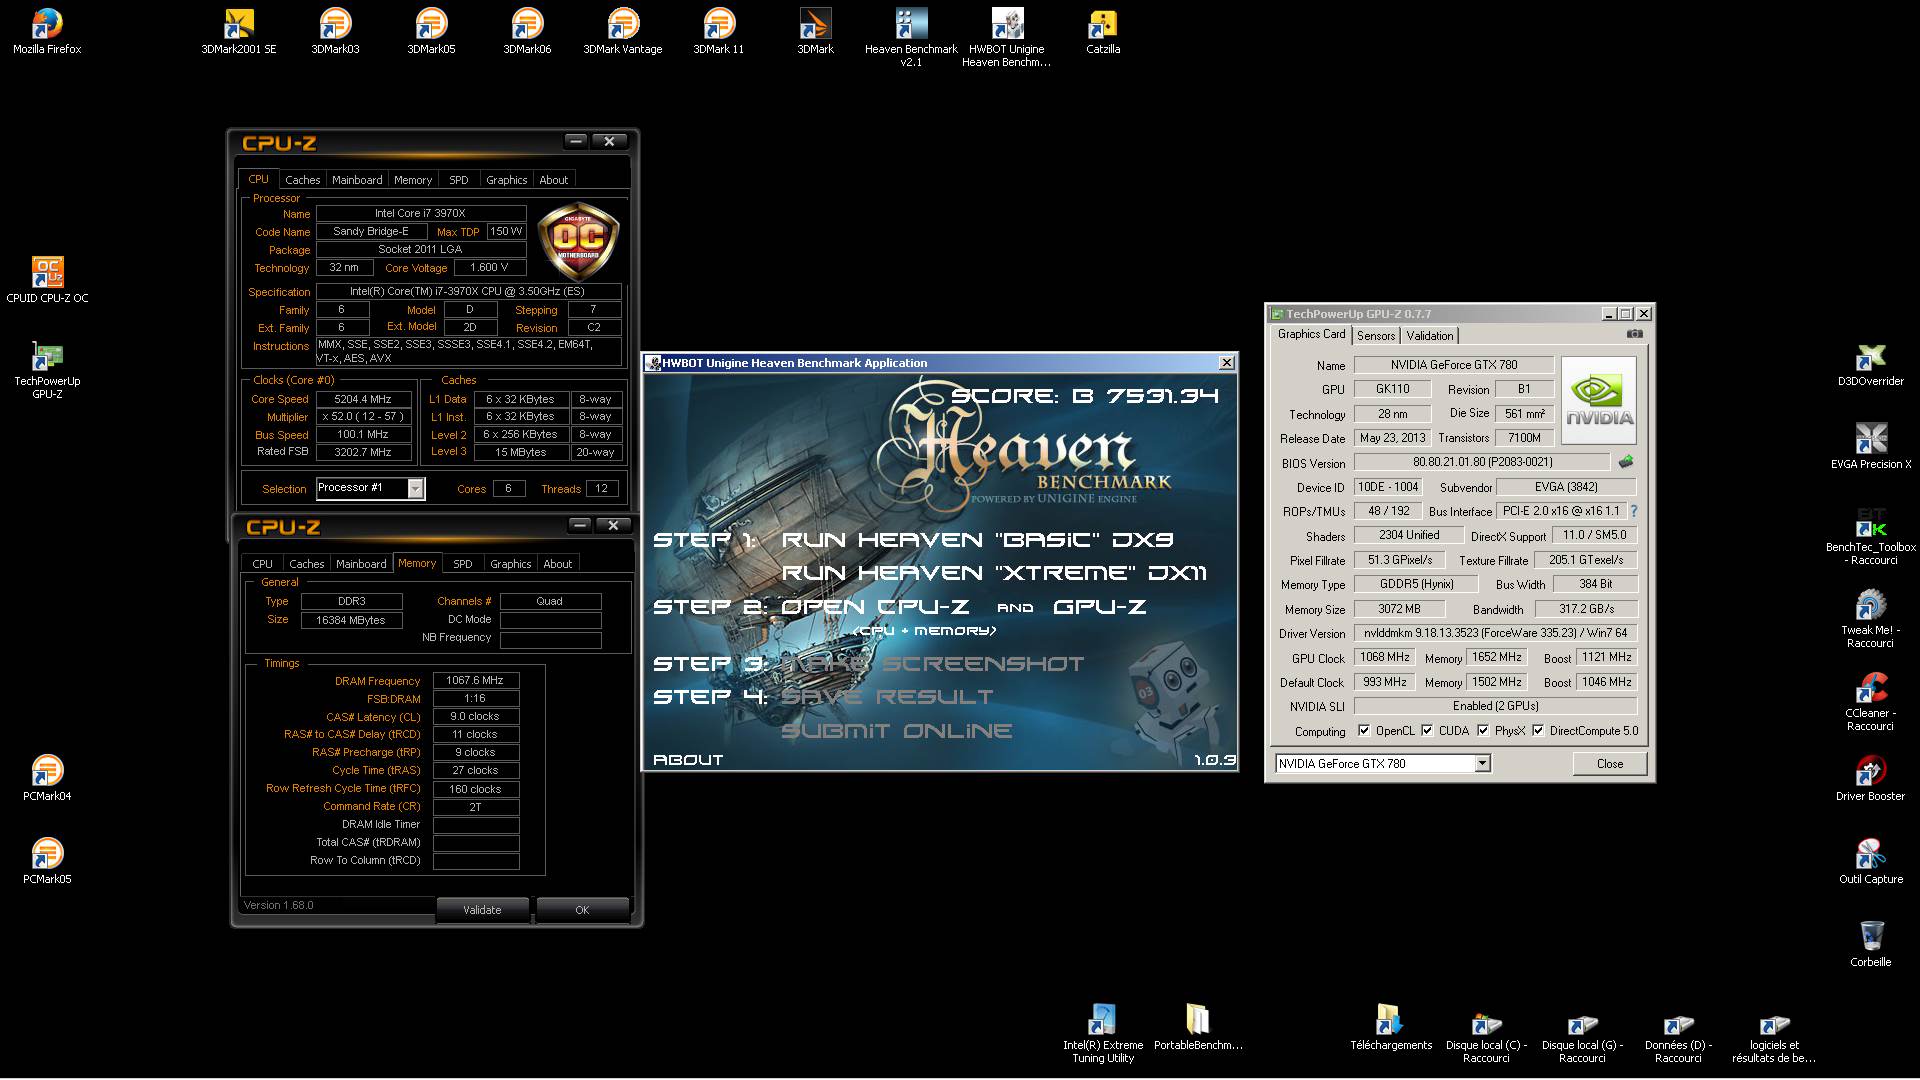Toggle DirectCompute 5.0 checkbox
This screenshot has width=1920, height=1080.
pos(1538,731)
